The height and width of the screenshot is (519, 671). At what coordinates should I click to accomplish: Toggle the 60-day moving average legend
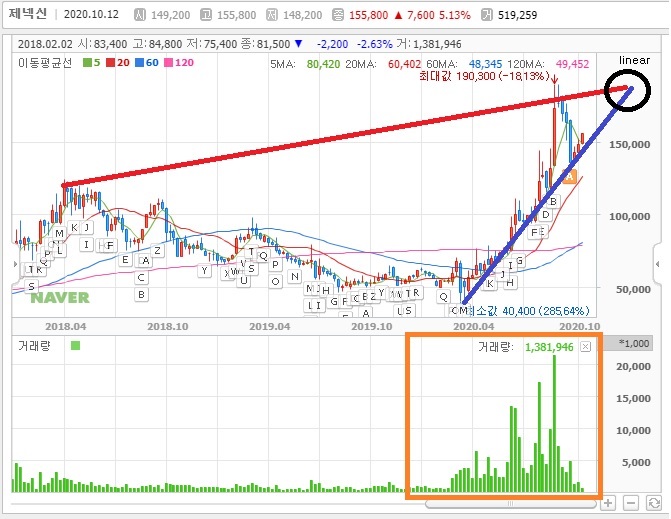click(x=147, y=63)
